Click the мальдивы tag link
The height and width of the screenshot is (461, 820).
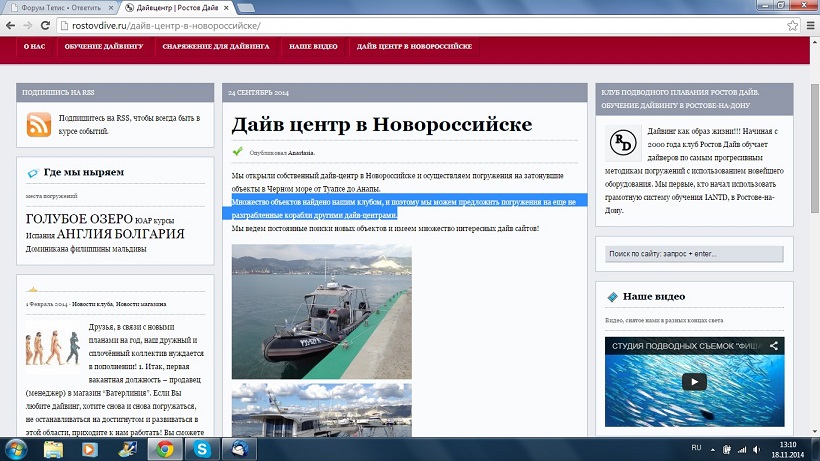coord(130,249)
